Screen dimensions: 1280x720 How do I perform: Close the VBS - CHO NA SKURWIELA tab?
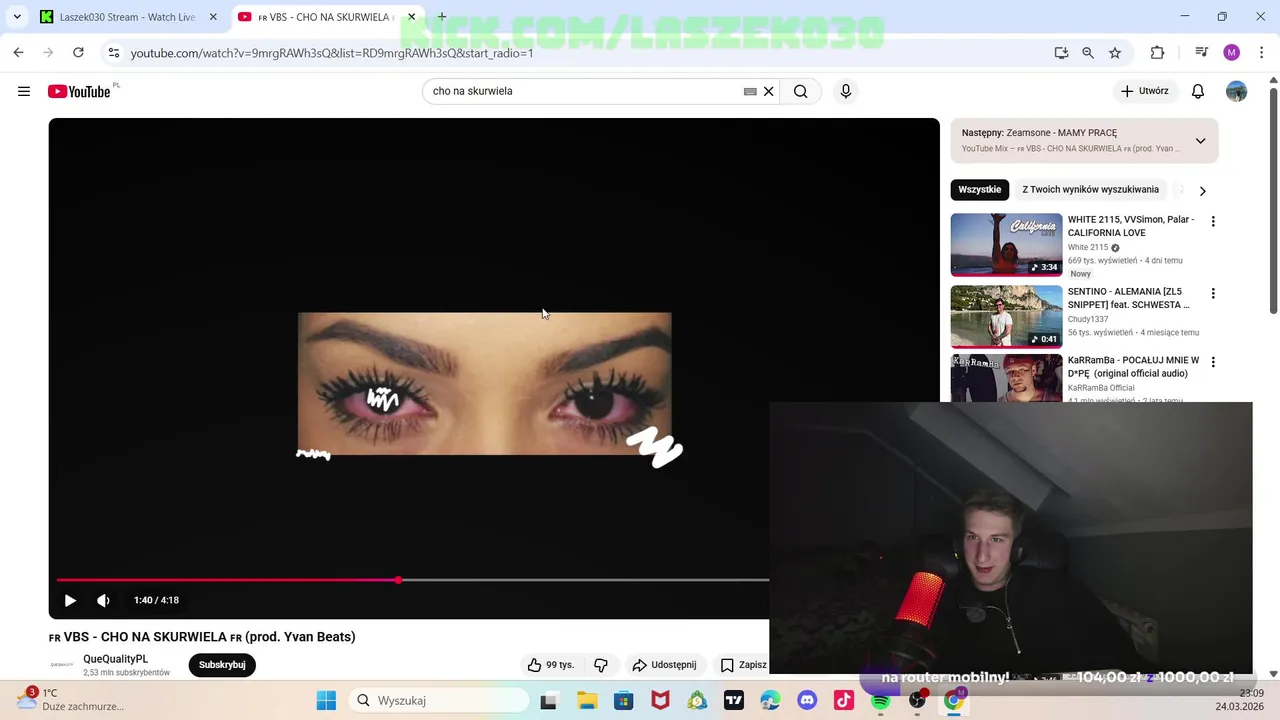(411, 17)
